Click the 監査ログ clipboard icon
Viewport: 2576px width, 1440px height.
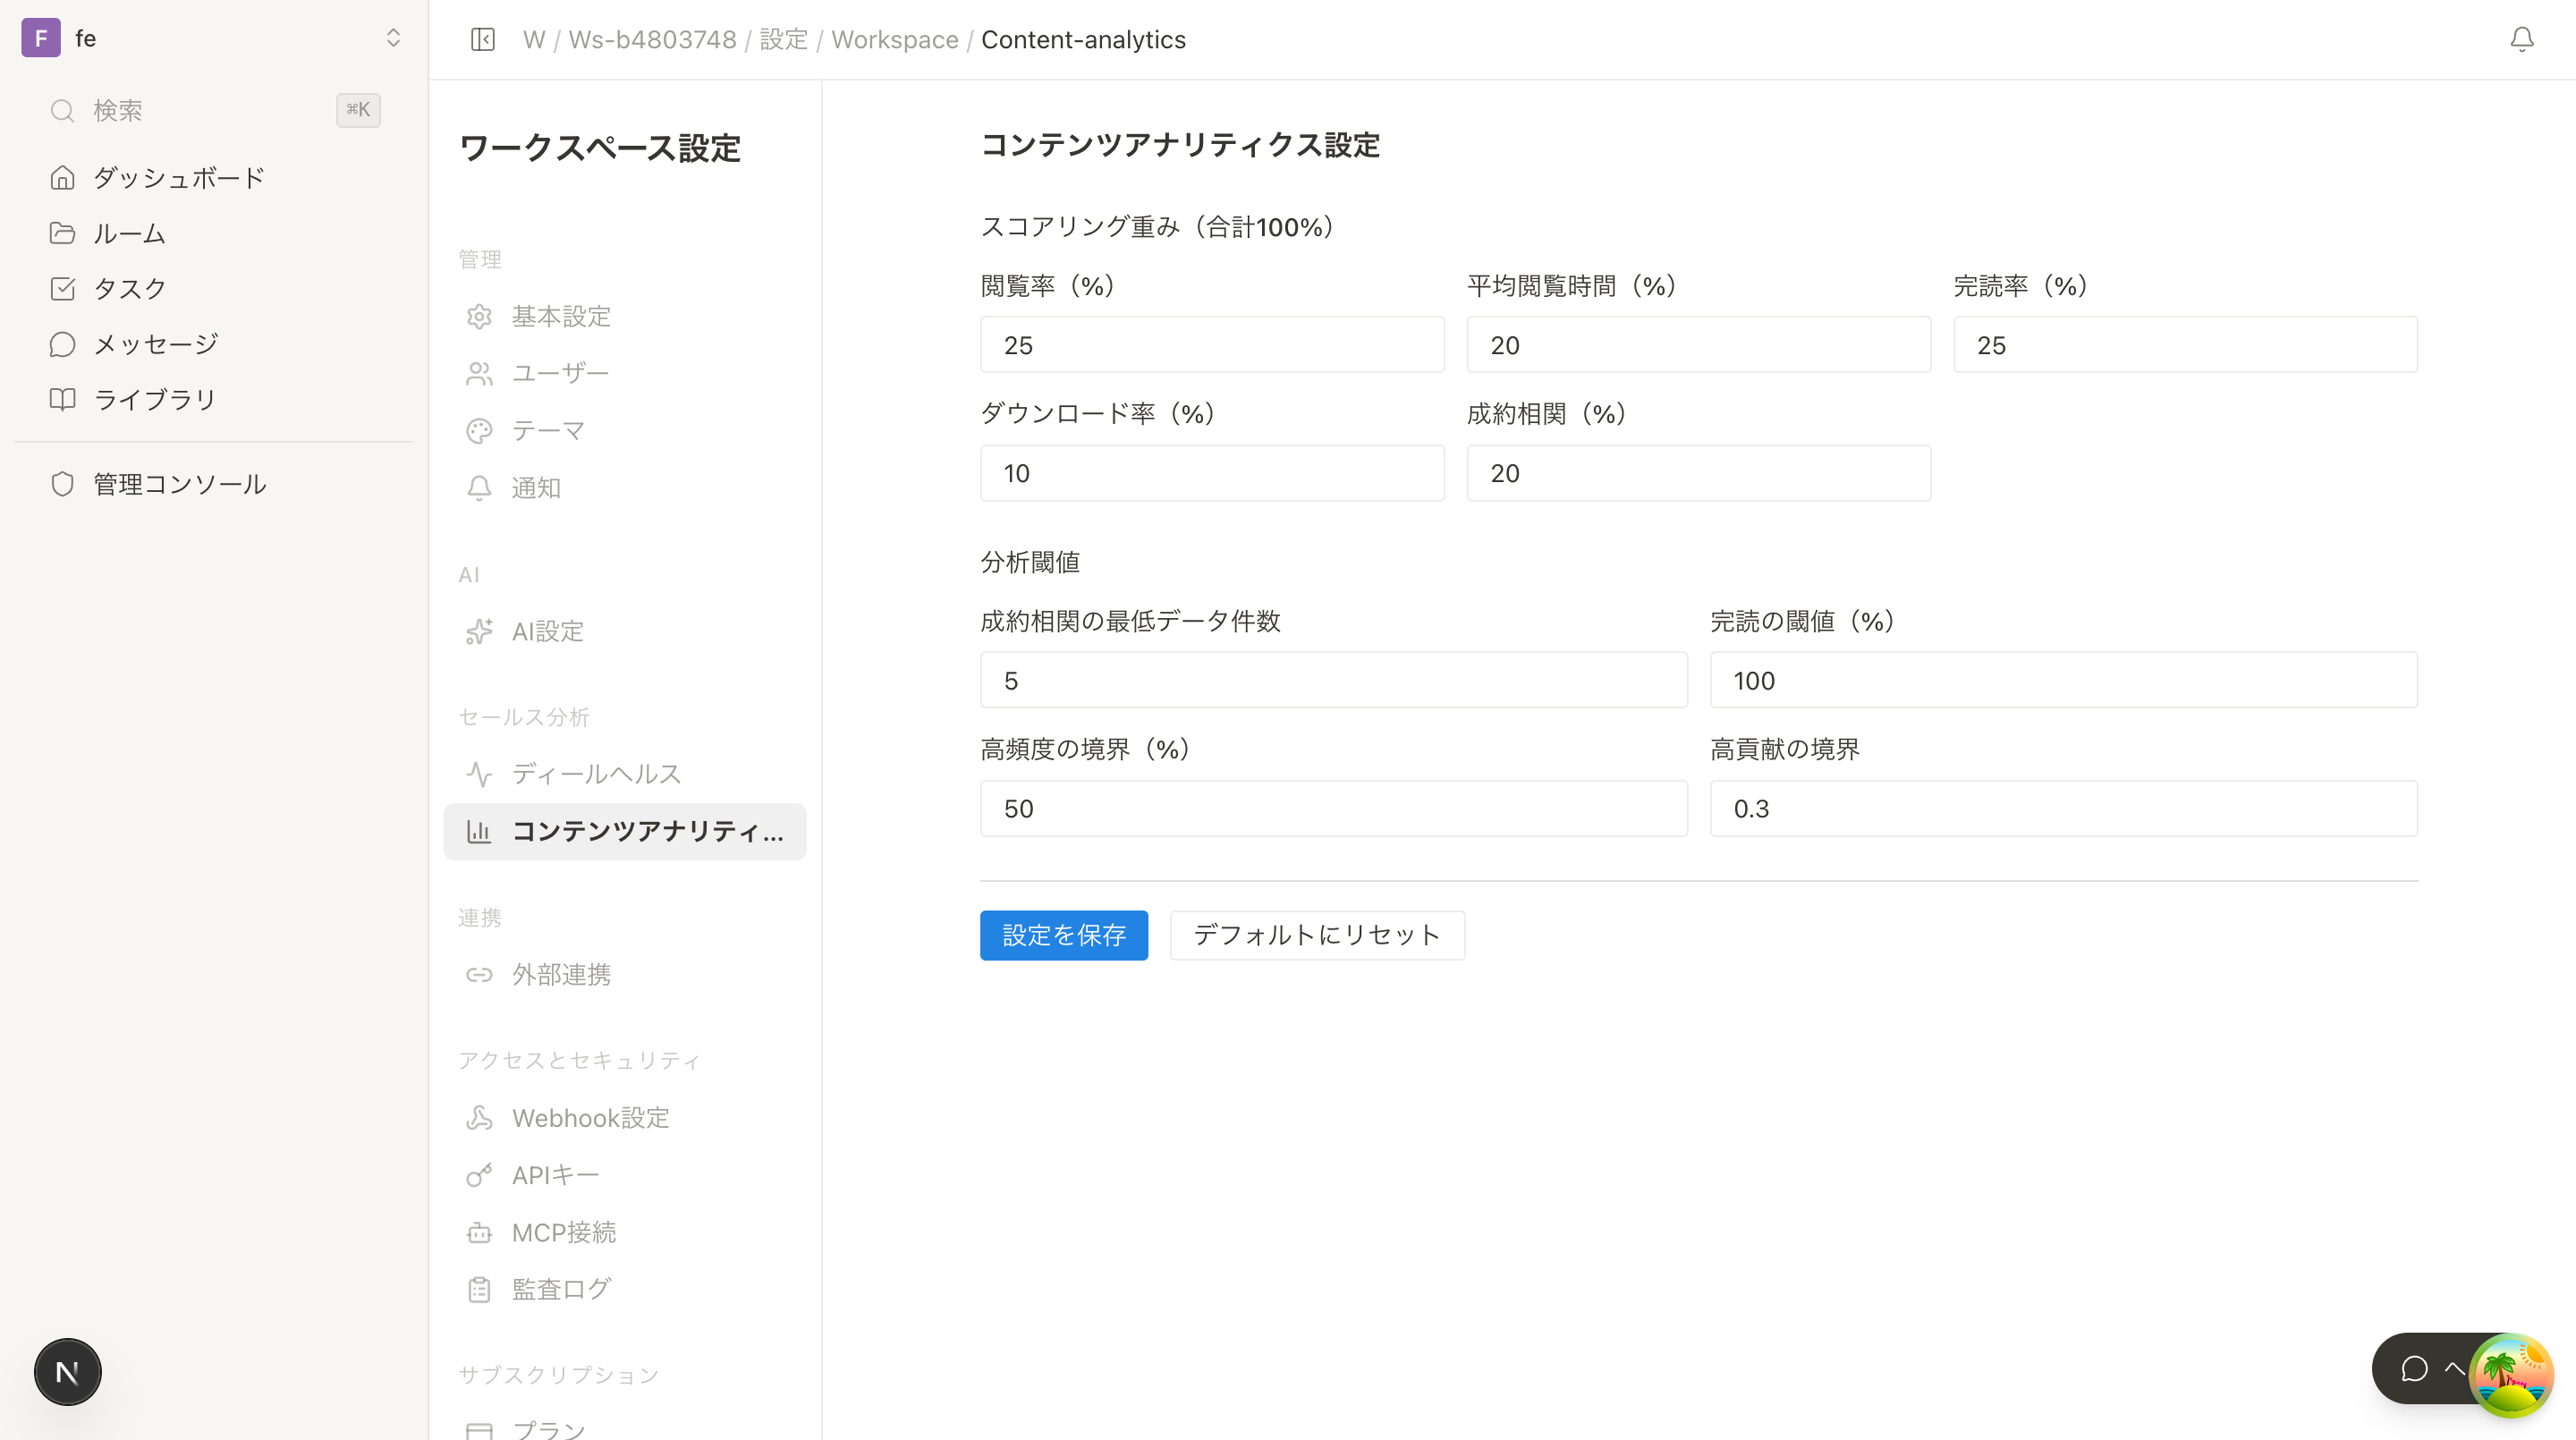pyautogui.click(x=479, y=1289)
